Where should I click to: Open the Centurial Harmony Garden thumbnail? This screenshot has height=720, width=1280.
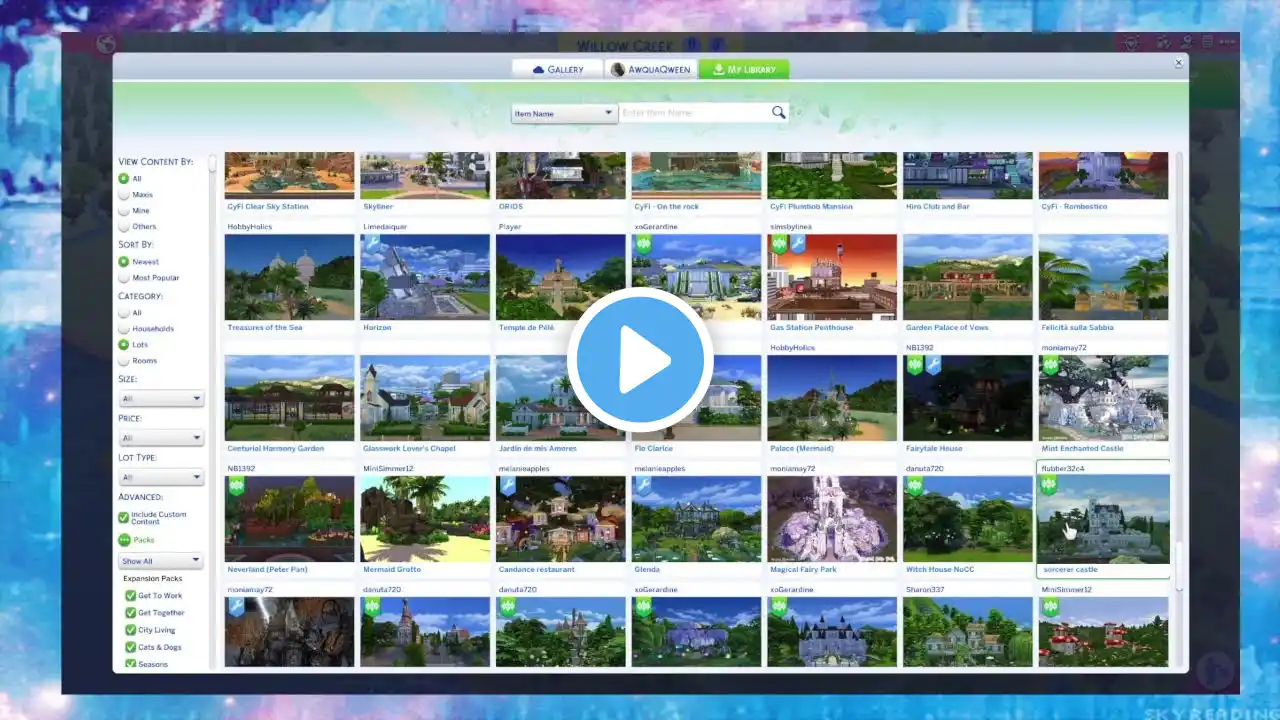click(289, 398)
